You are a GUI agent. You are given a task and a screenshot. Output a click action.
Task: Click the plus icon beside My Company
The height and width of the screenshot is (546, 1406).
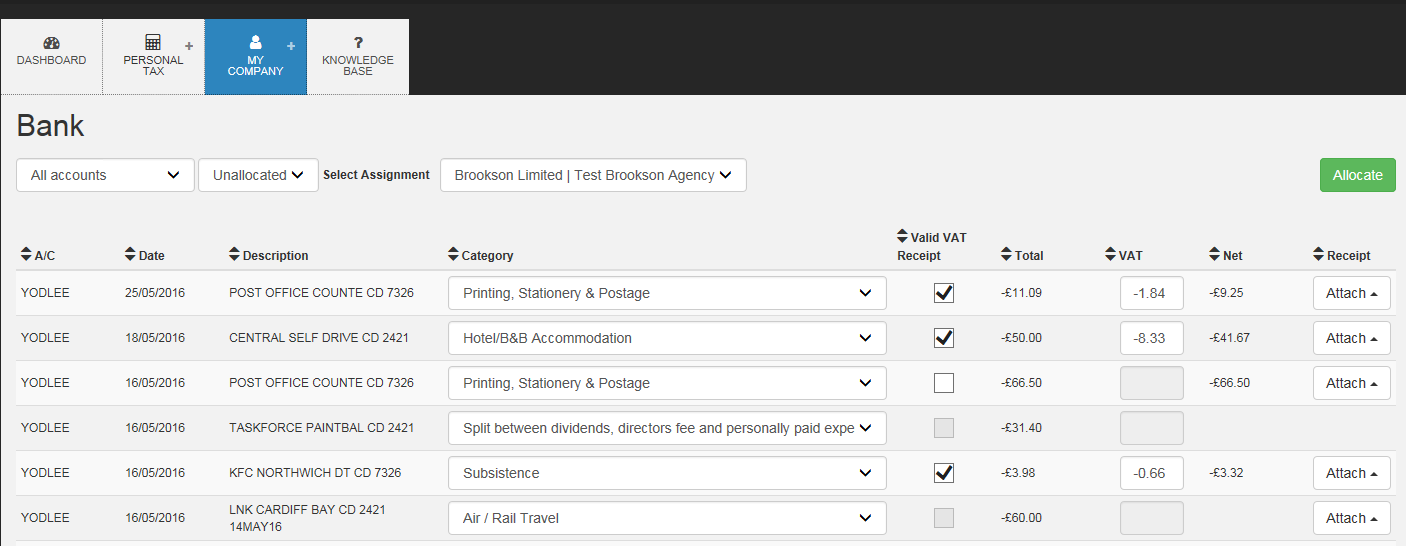(x=291, y=46)
